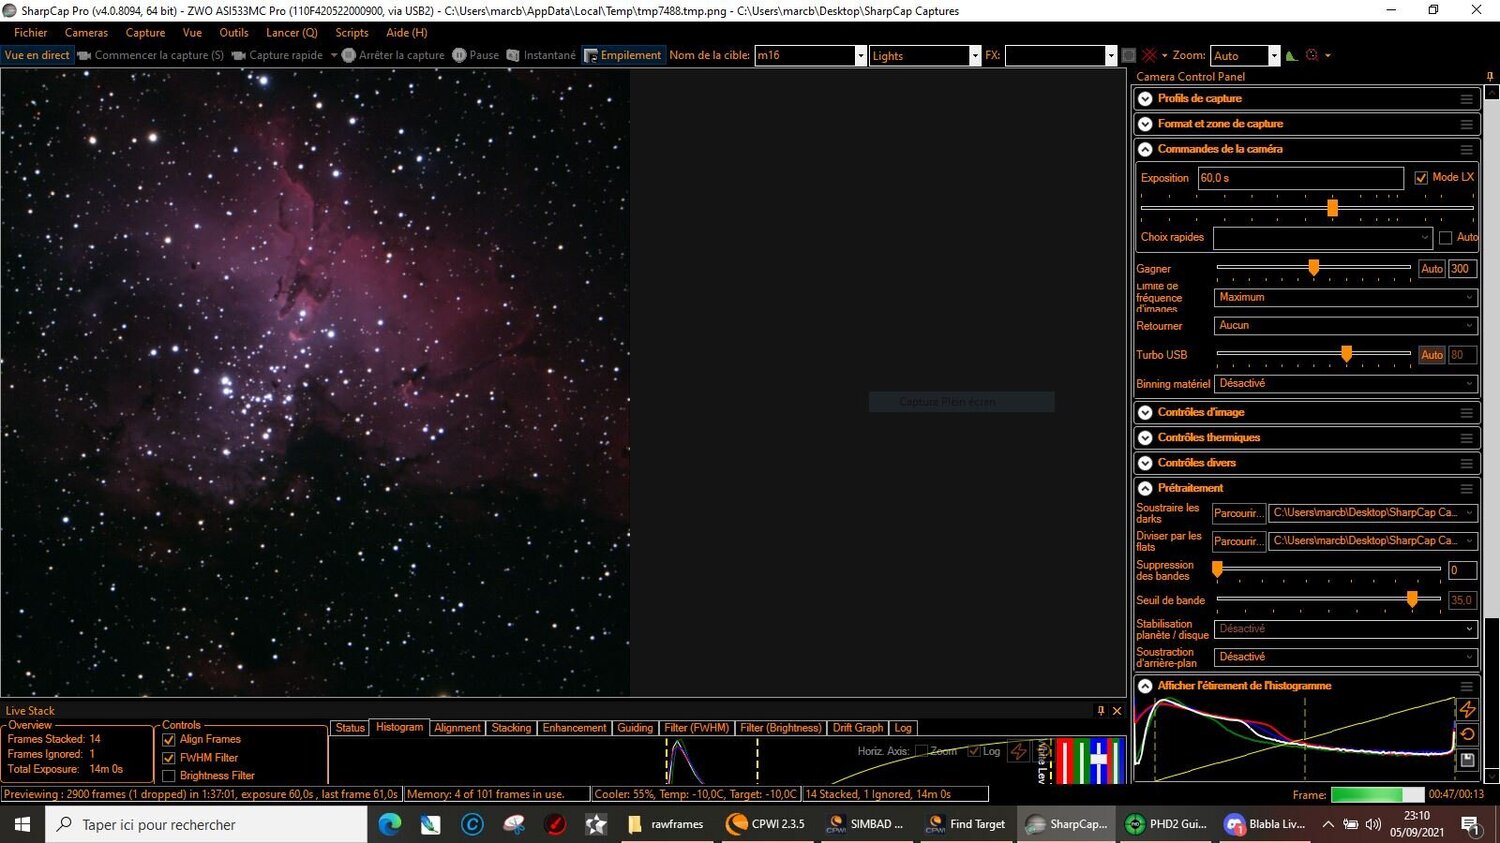
Task: Click the Auto button next to Gagner
Action: [x=1432, y=269]
